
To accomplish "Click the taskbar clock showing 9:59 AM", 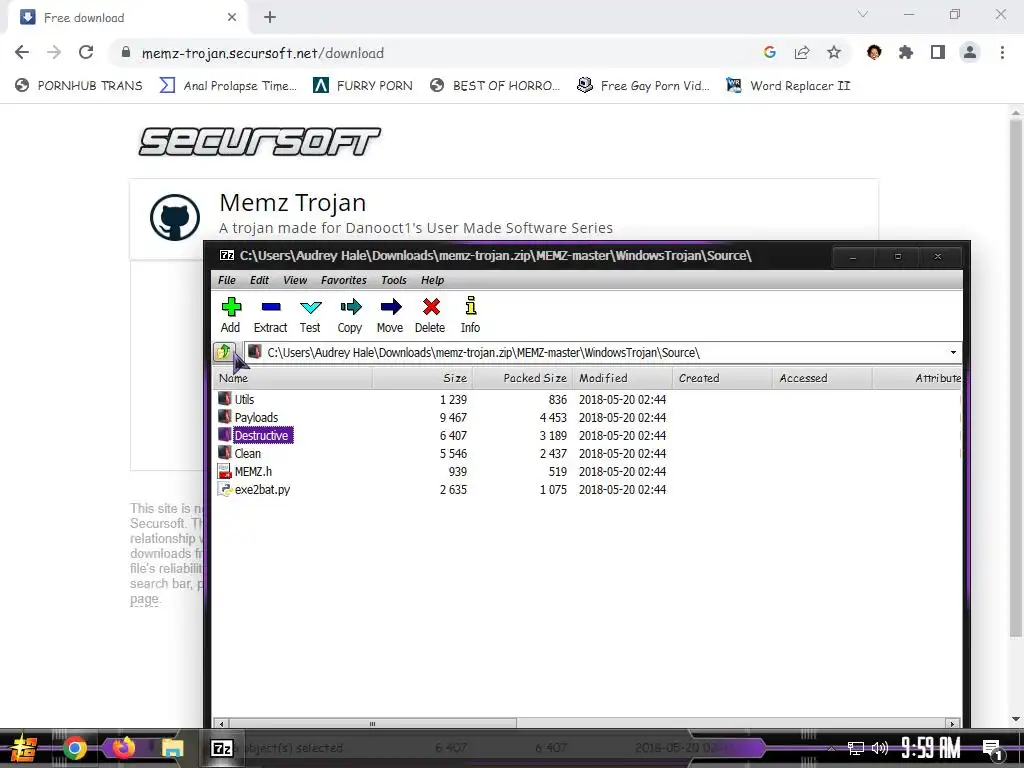I will pyautogui.click(x=931, y=748).
